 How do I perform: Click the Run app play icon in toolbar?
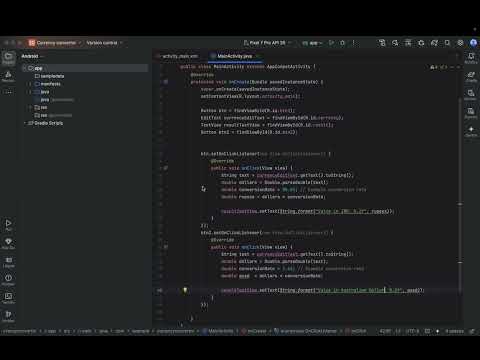tap(331, 43)
